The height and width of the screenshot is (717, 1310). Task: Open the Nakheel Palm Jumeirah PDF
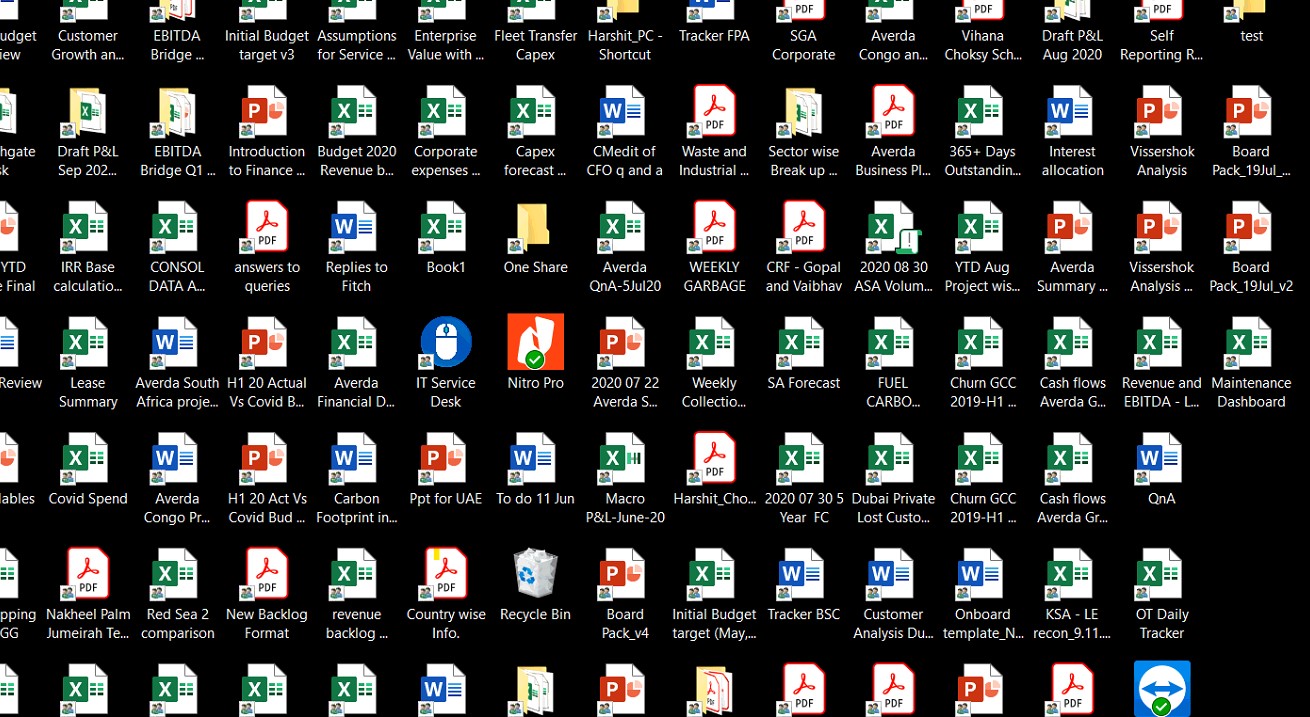pos(87,573)
